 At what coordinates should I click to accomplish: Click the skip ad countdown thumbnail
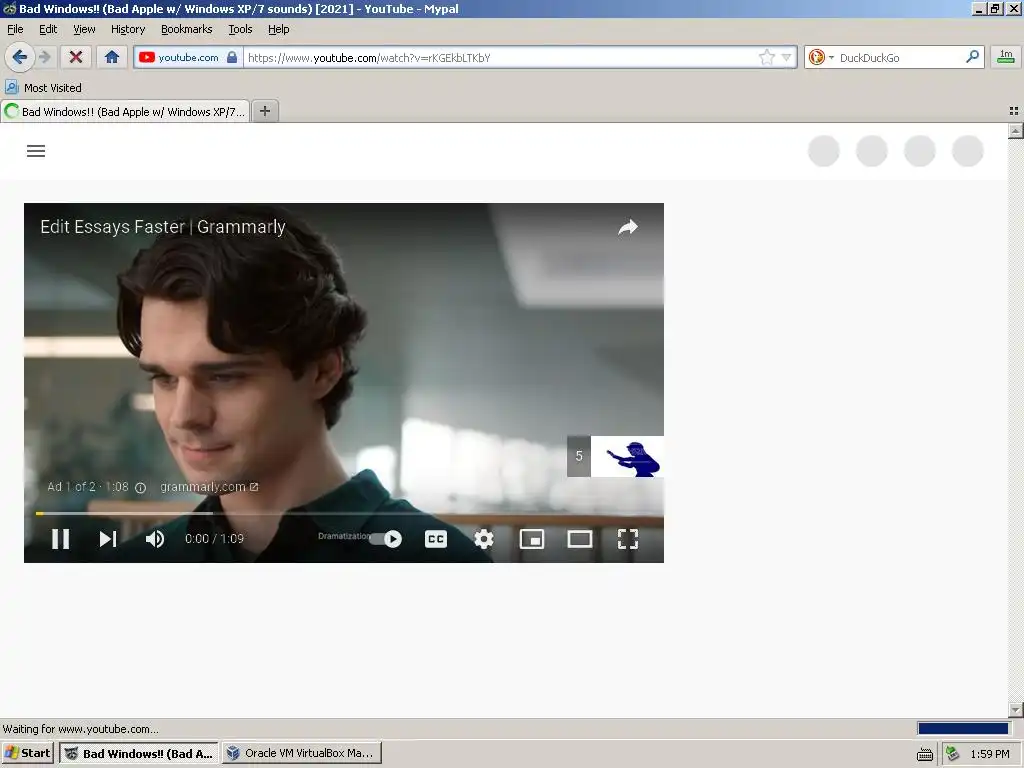point(615,456)
